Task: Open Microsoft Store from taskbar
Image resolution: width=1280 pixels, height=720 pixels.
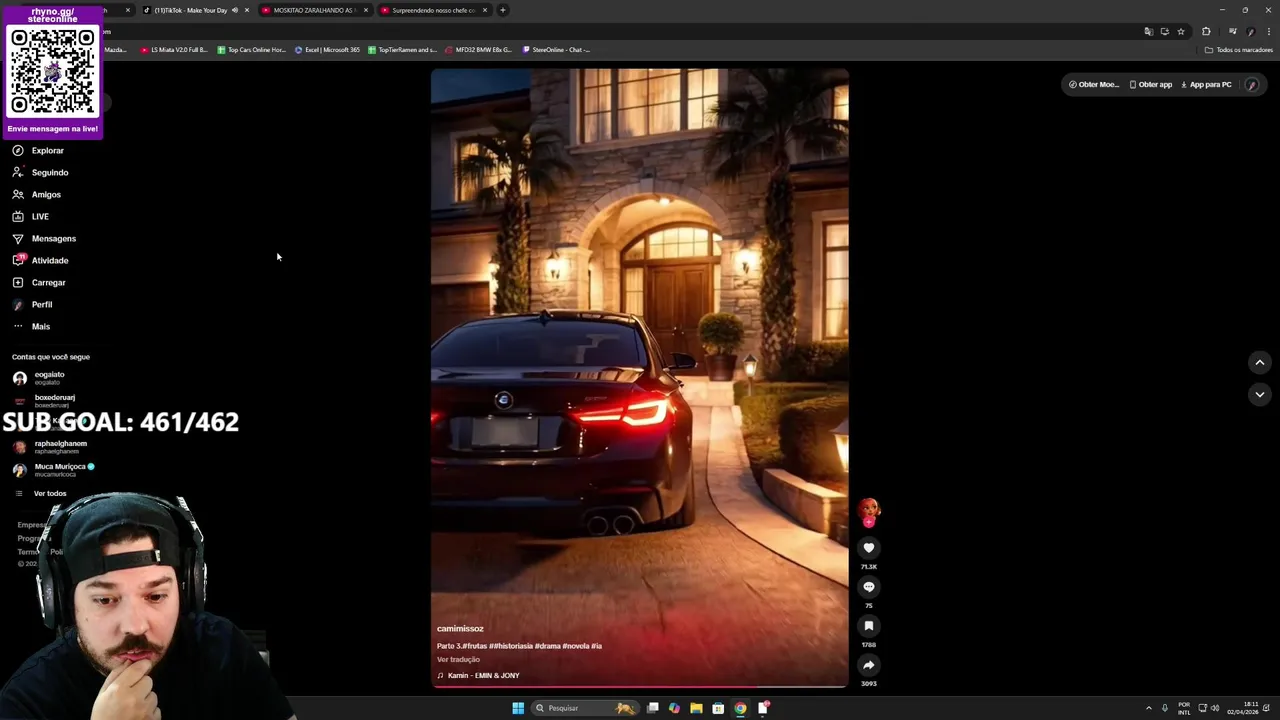Action: (x=718, y=708)
